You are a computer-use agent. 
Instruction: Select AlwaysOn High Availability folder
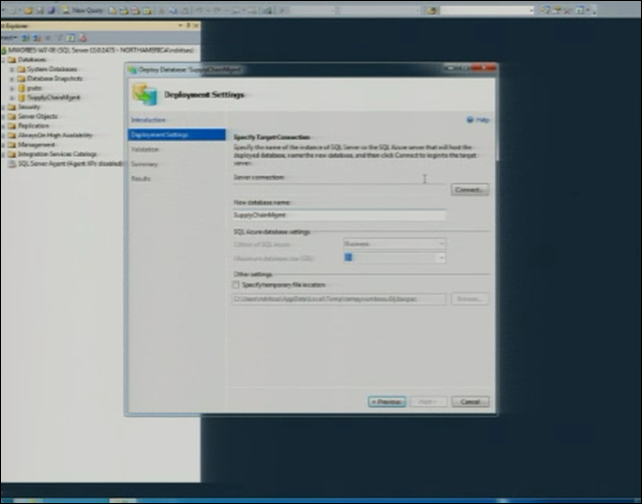(50, 135)
